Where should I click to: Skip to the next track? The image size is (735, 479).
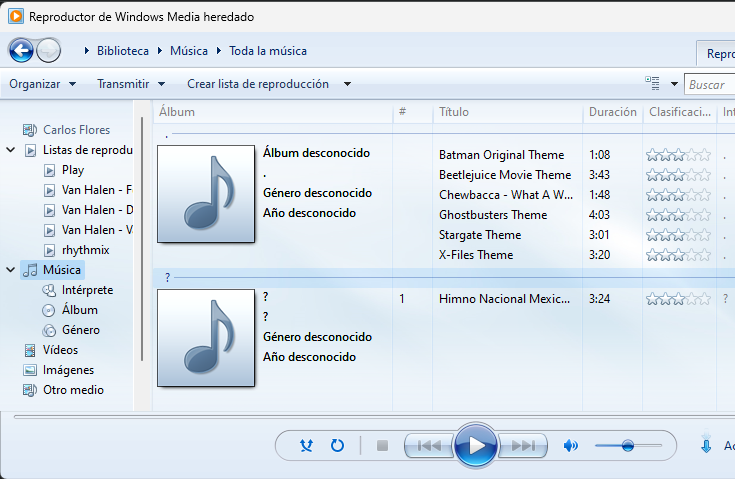[523, 446]
